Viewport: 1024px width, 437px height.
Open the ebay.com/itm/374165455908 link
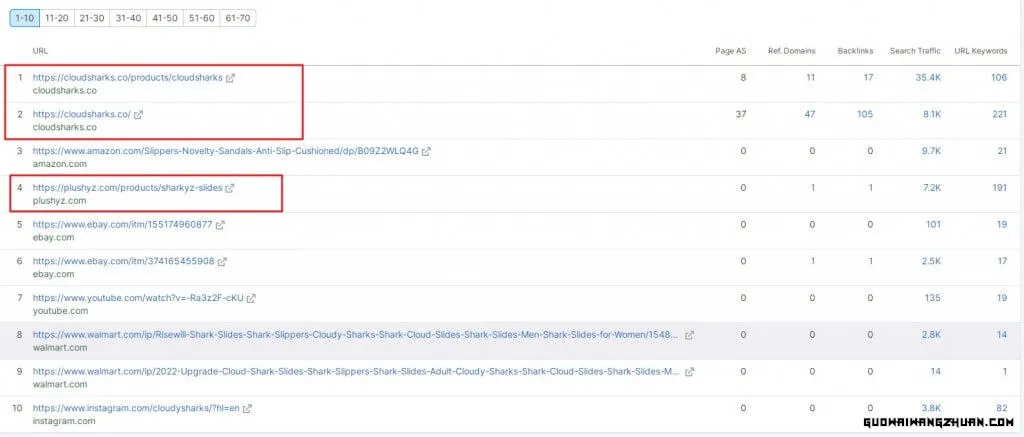123,261
